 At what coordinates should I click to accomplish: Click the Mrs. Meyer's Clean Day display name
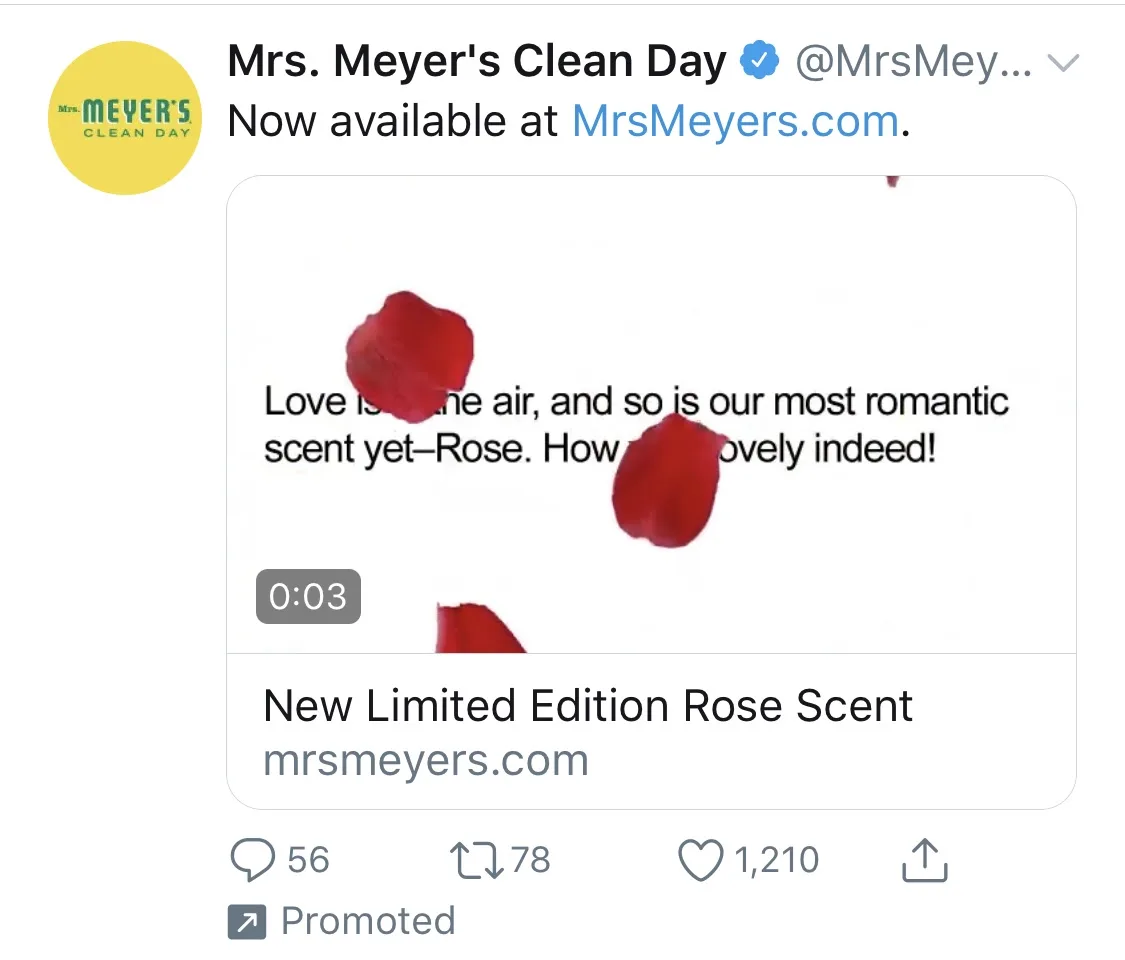(477, 63)
